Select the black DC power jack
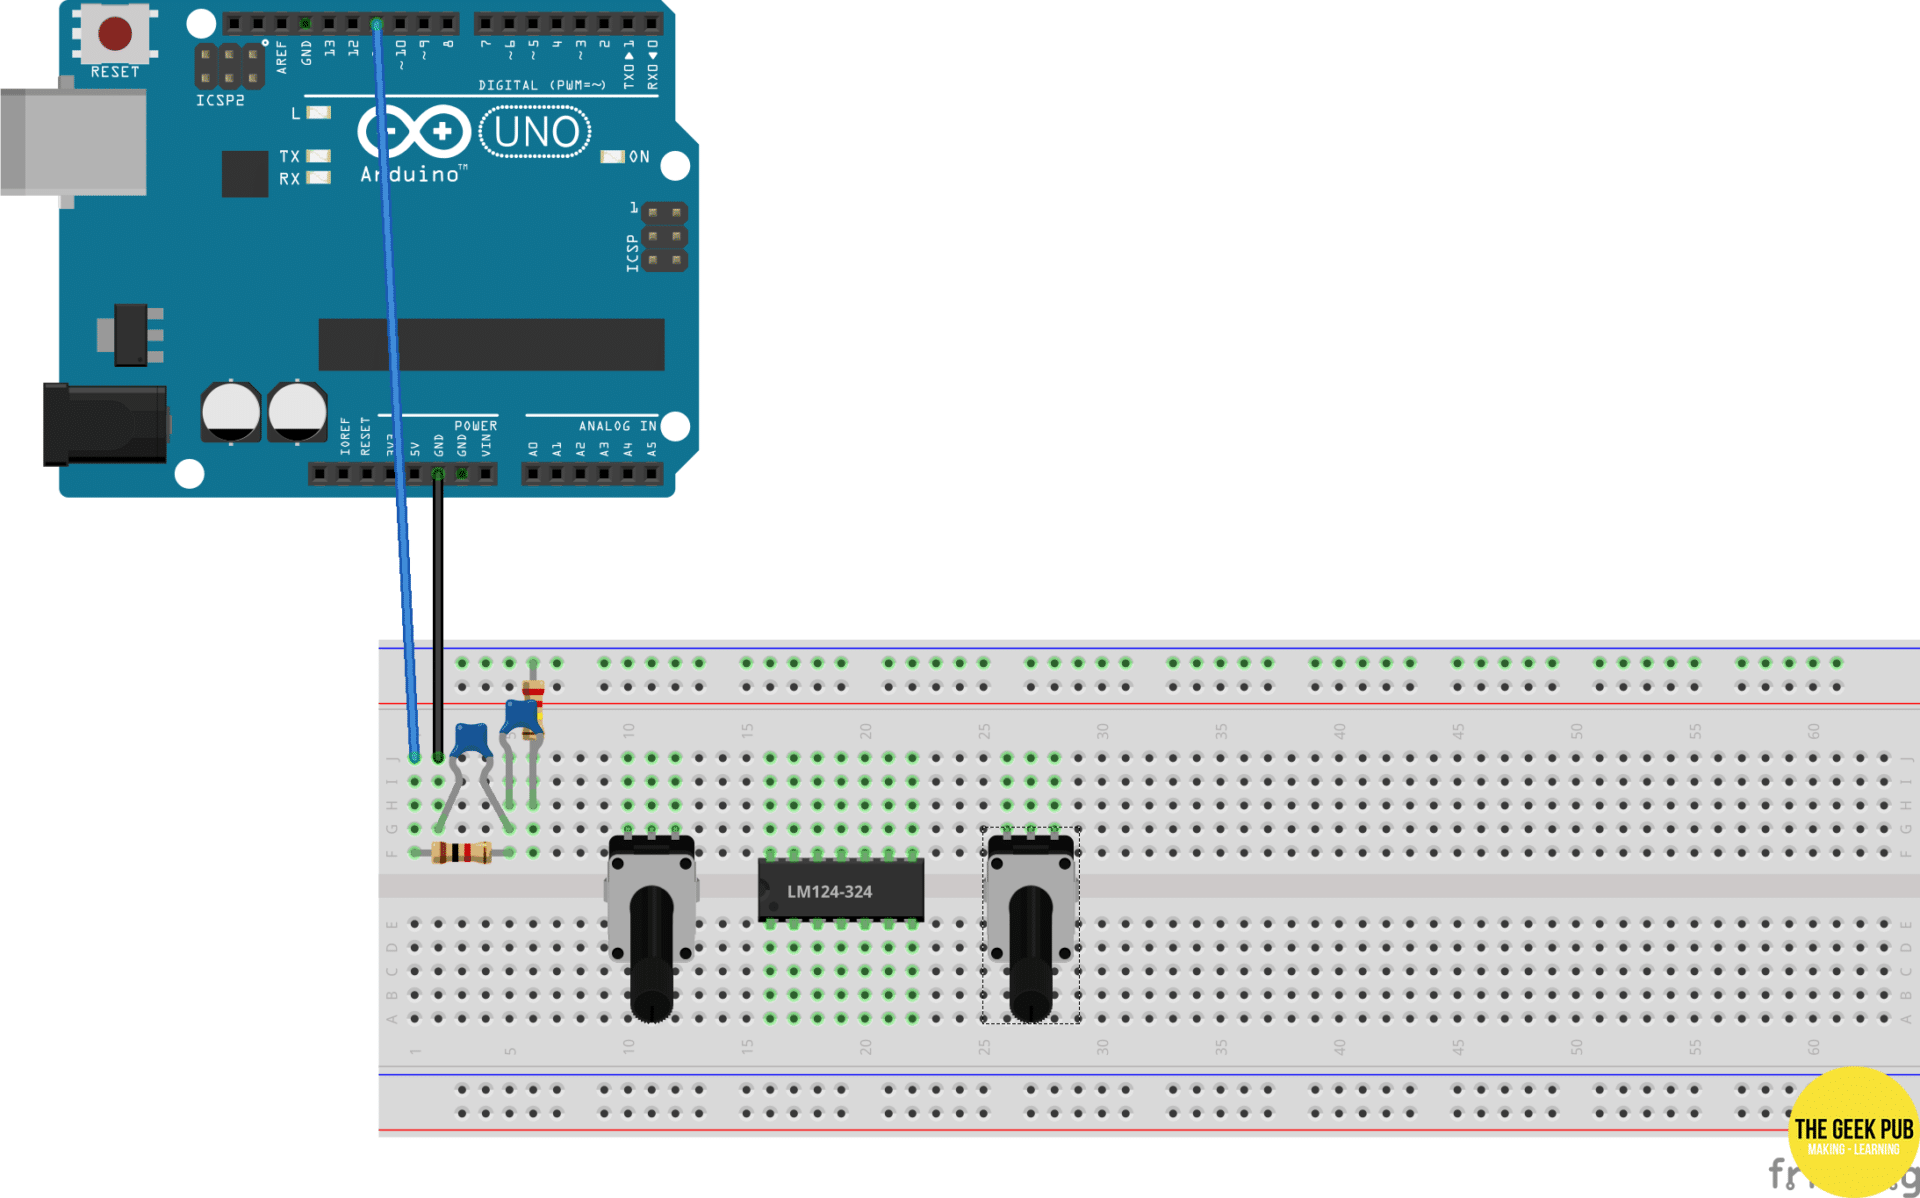 tap(105, 424)
